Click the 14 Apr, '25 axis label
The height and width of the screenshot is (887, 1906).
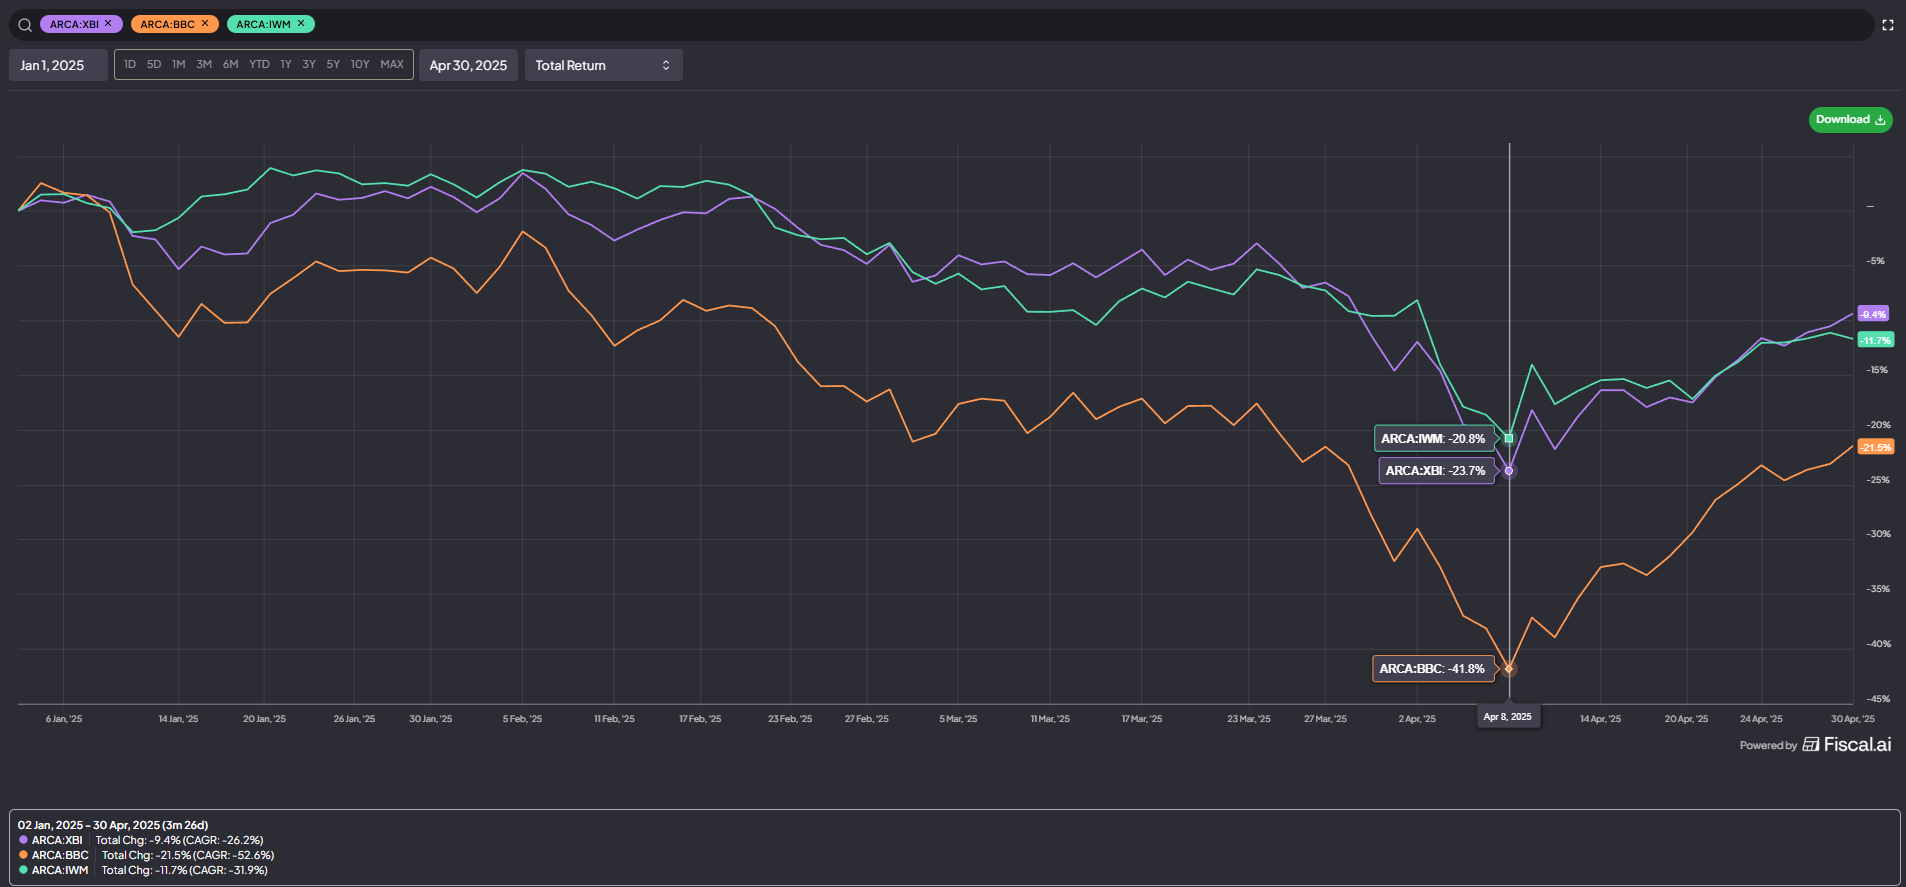[x=1600, y=719]
